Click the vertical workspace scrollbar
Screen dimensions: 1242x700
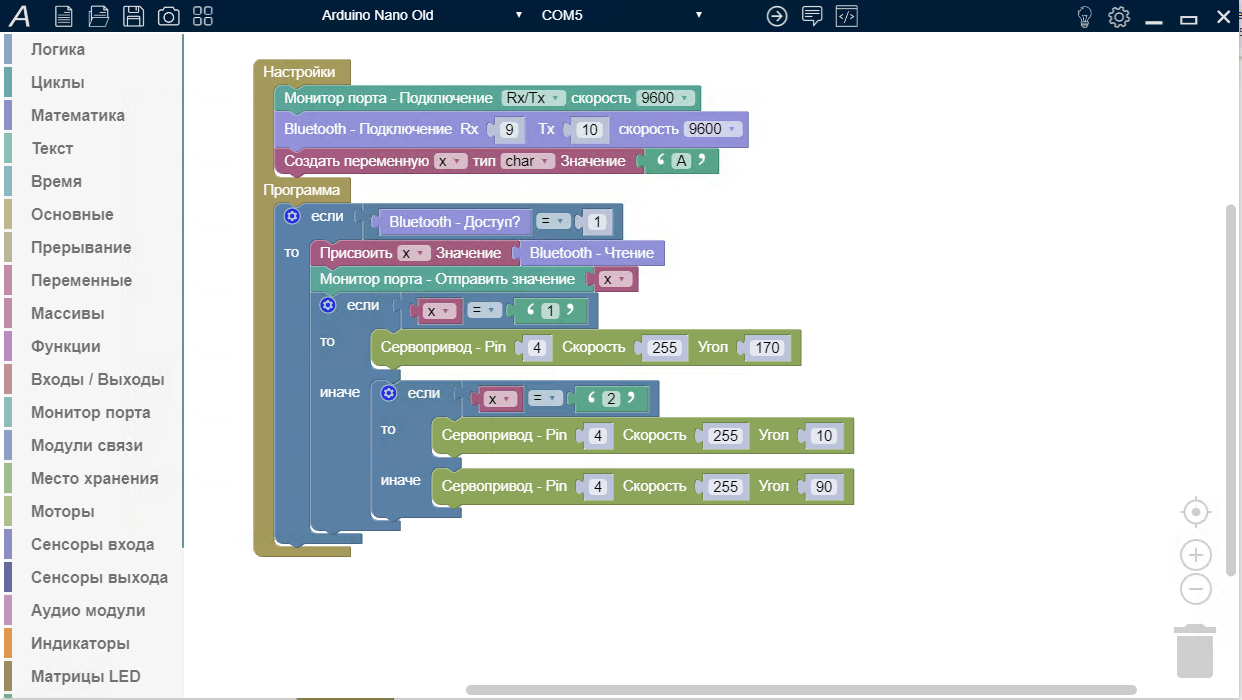pyautogui.click(x=1231, y=389)
